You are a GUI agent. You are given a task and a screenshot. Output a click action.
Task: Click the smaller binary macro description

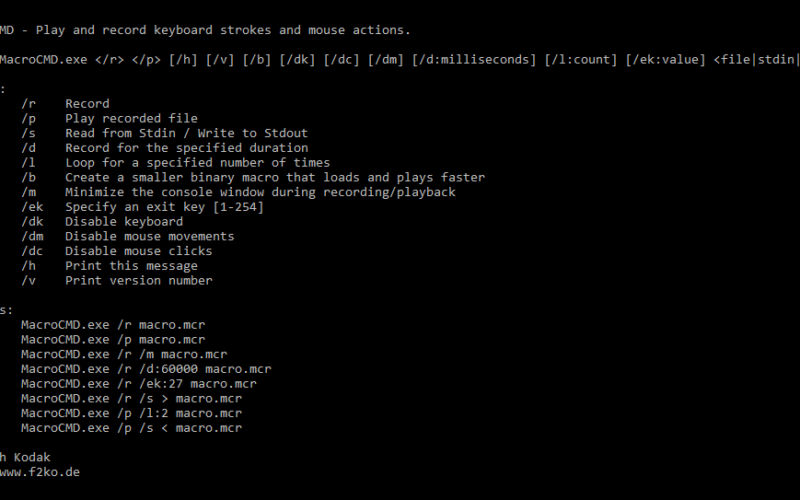click(x=275, y=178)
